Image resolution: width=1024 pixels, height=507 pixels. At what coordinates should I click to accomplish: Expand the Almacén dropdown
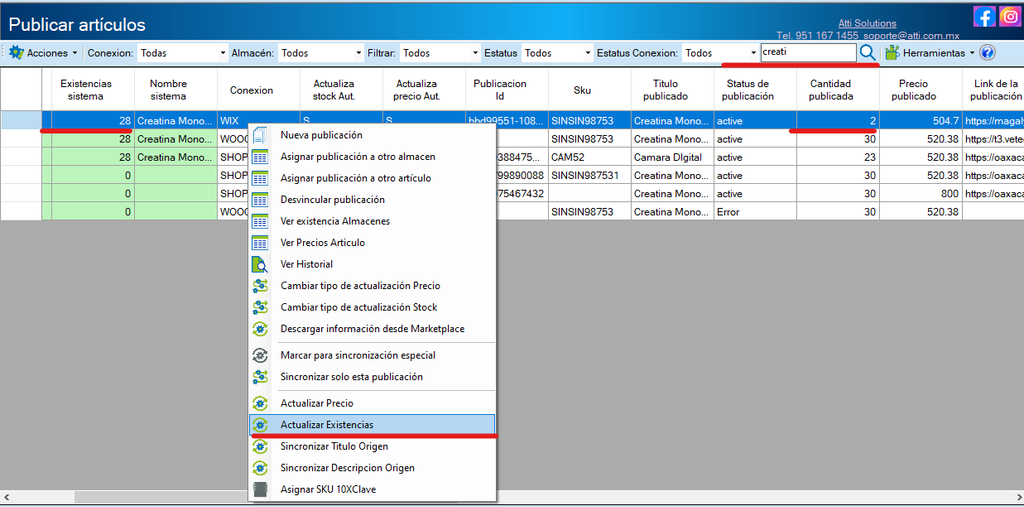point(359,53)
